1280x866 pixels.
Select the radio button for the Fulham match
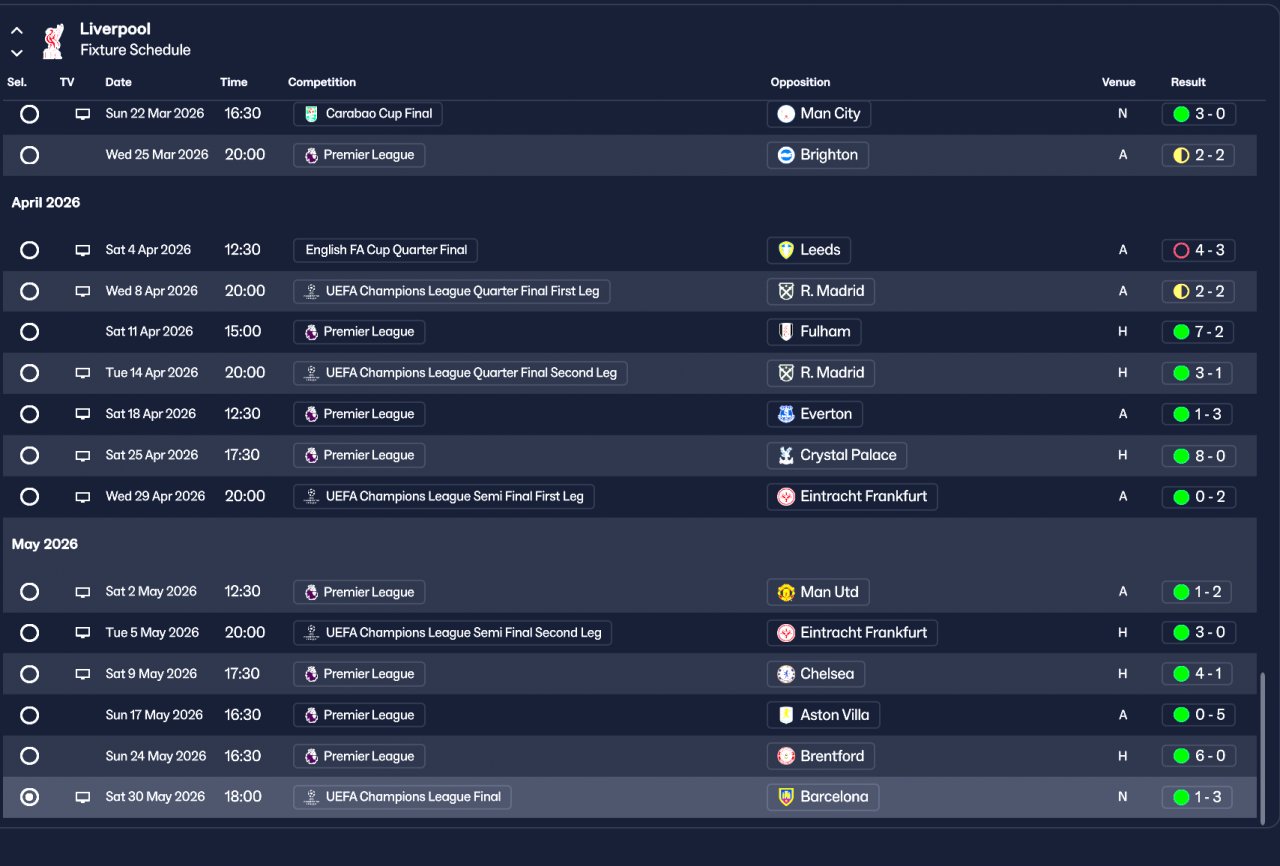point(30,332)
